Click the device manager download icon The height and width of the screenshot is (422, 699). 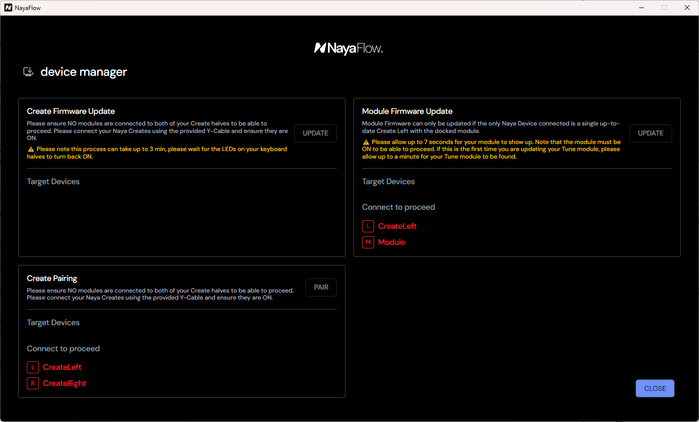(28, 72)
